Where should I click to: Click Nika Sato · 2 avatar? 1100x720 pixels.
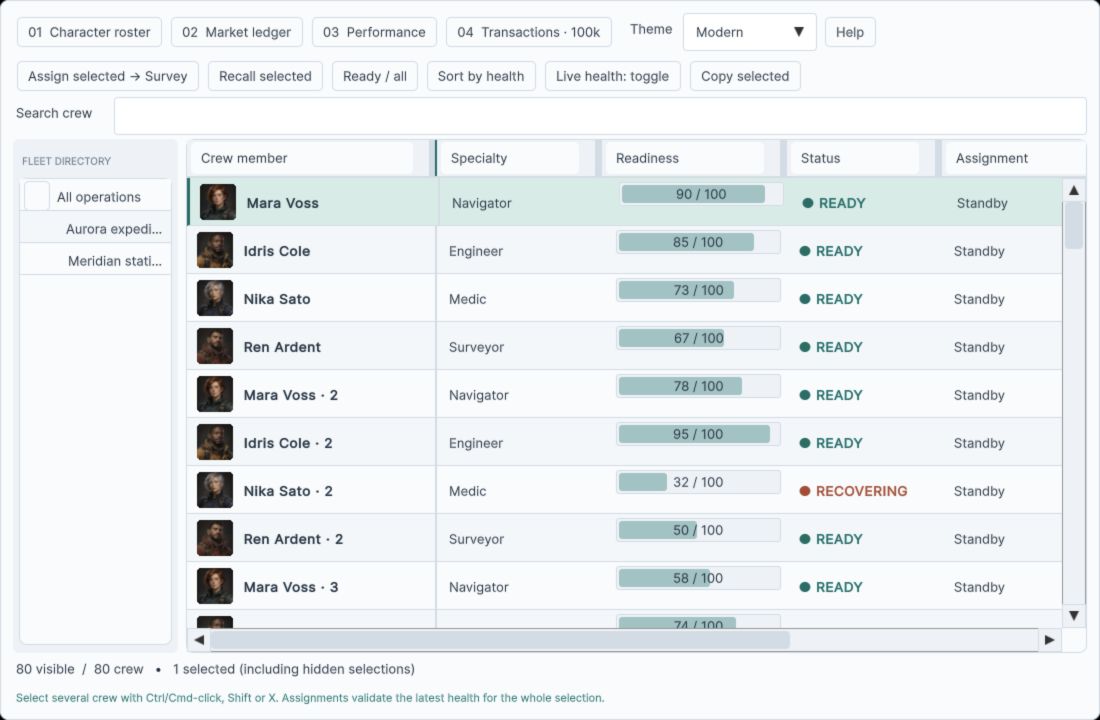(x=215, y=491)
